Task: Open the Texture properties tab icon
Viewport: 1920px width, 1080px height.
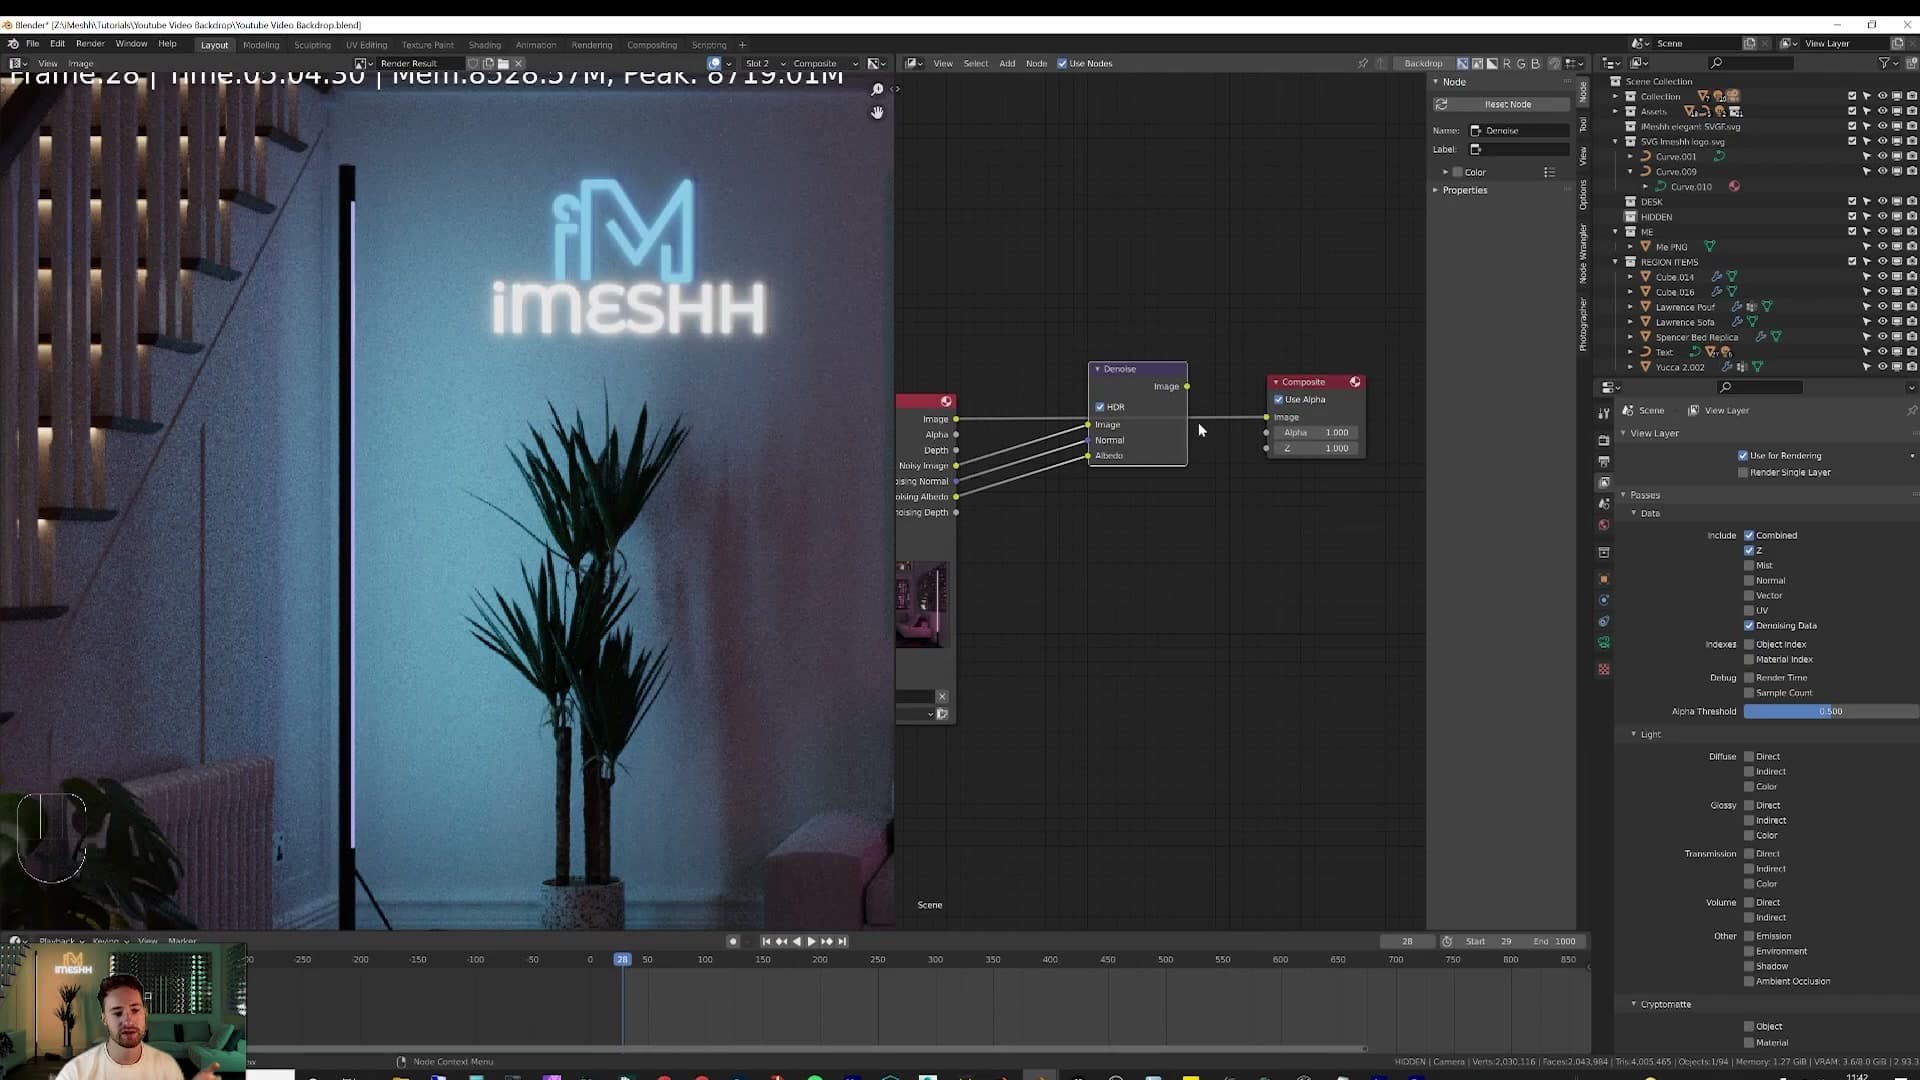Action: (x=1604, y=669)
